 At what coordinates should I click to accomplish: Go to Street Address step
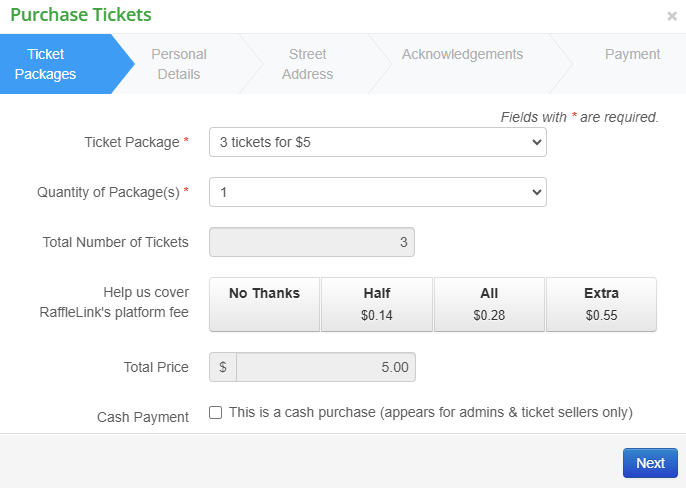click(307, 64)
